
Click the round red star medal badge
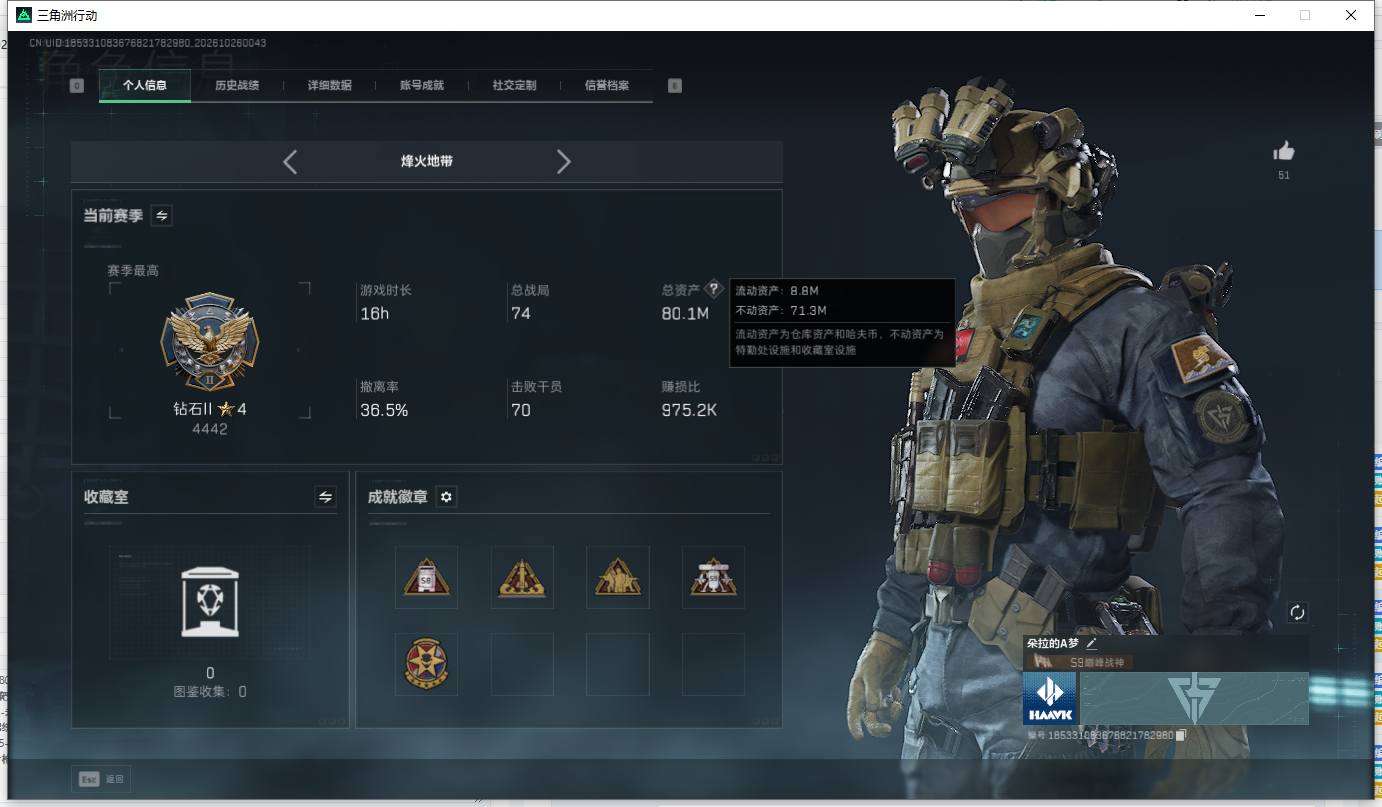[426, 664]
